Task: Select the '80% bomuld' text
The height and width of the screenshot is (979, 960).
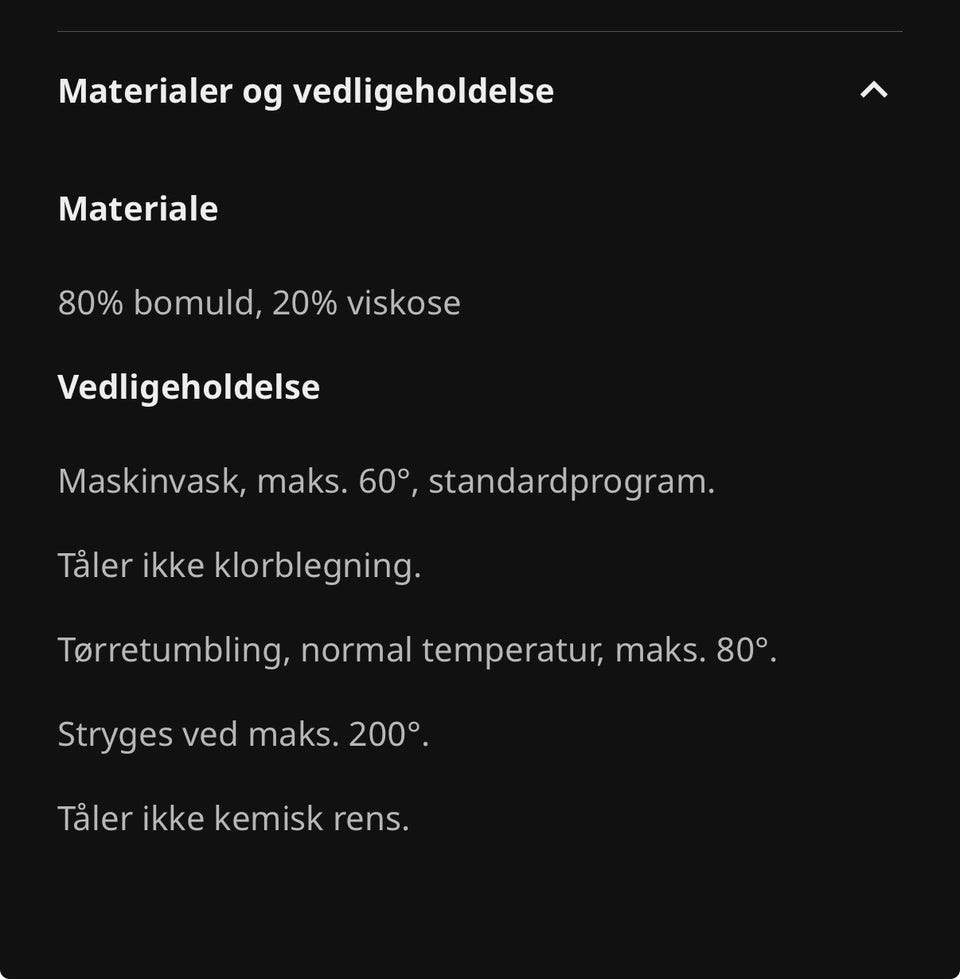Action: (x=159, y=302)
